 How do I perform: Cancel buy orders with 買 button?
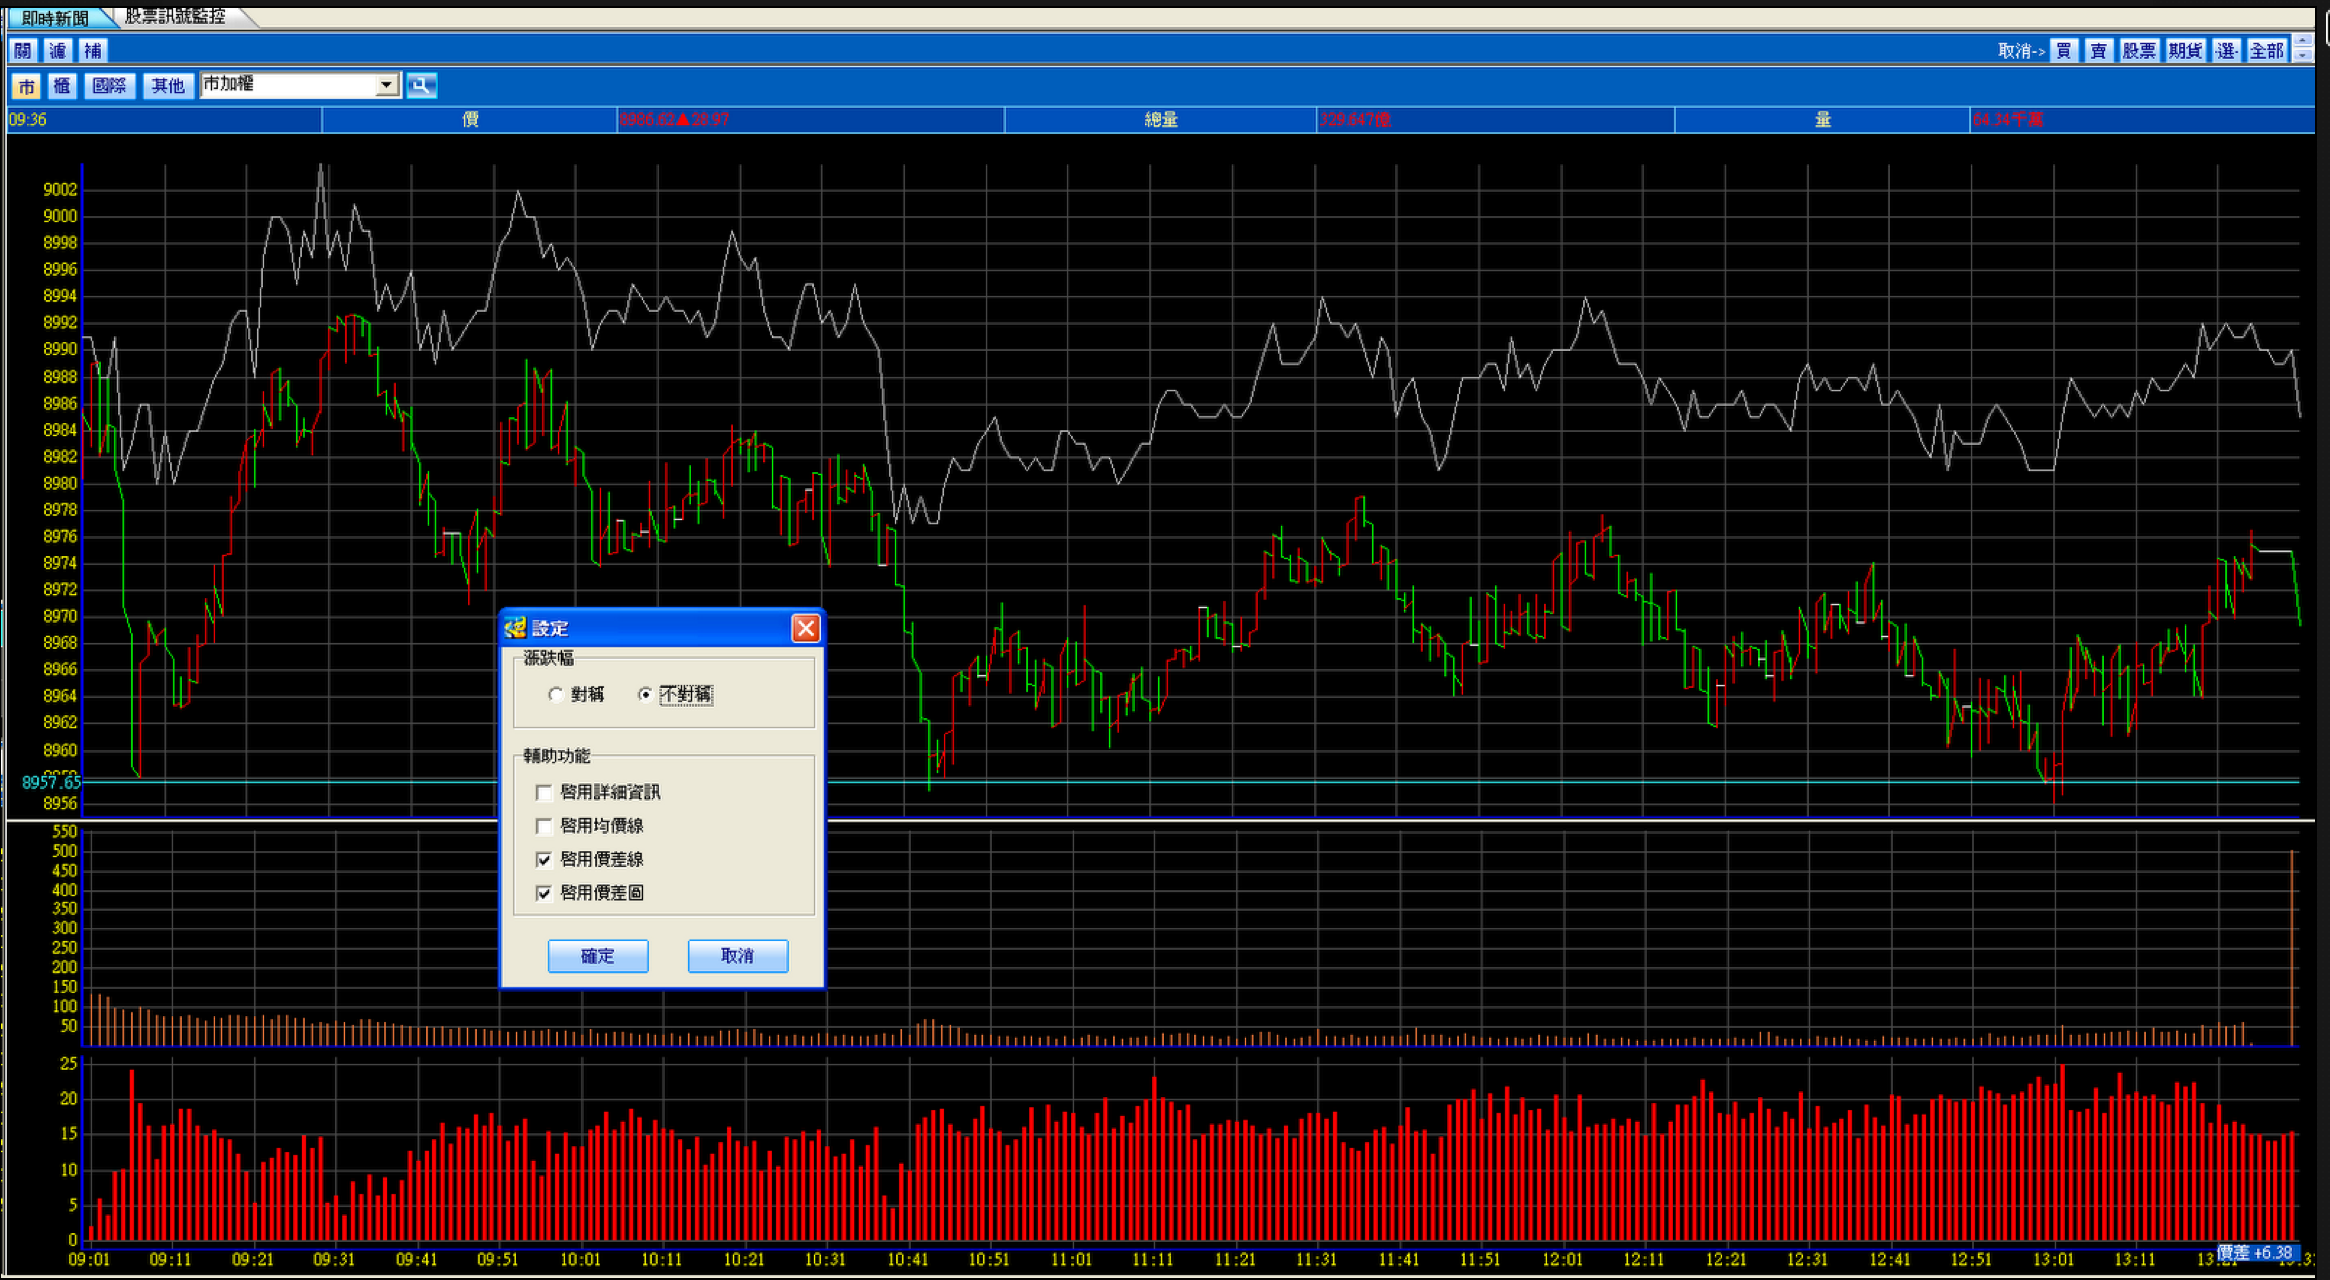[x=2064, y=51]
